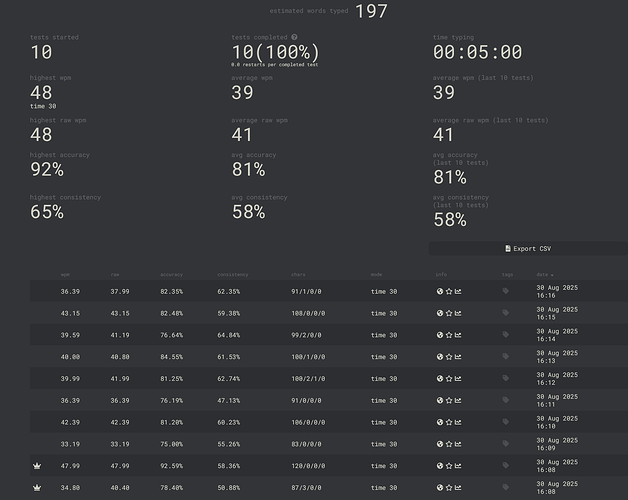Click the Export CSV button
Image resolution: width=628 pixels, height=500 pixels.
click(528, 248)
